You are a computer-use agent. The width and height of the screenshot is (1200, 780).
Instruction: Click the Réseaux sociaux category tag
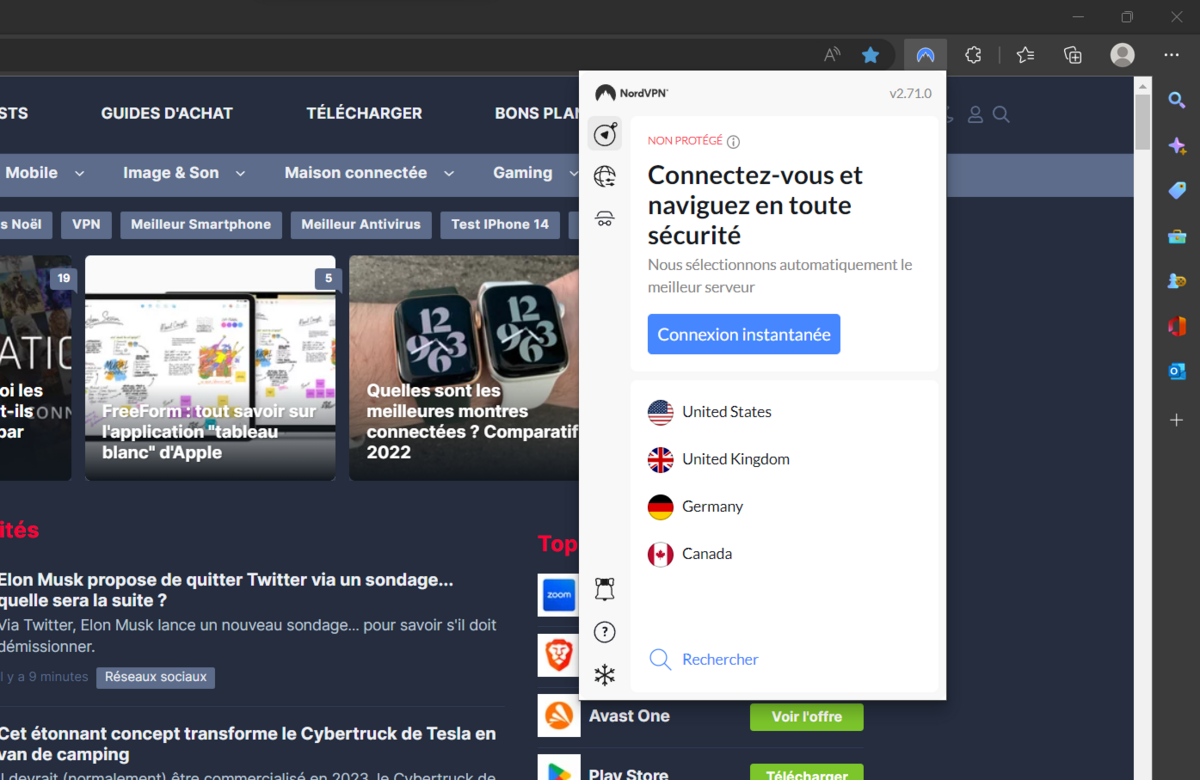tap(156, 677)
